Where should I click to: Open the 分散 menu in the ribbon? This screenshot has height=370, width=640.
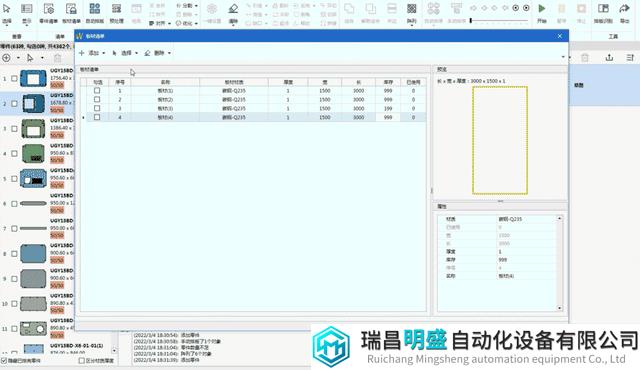(x=187, y=6)
